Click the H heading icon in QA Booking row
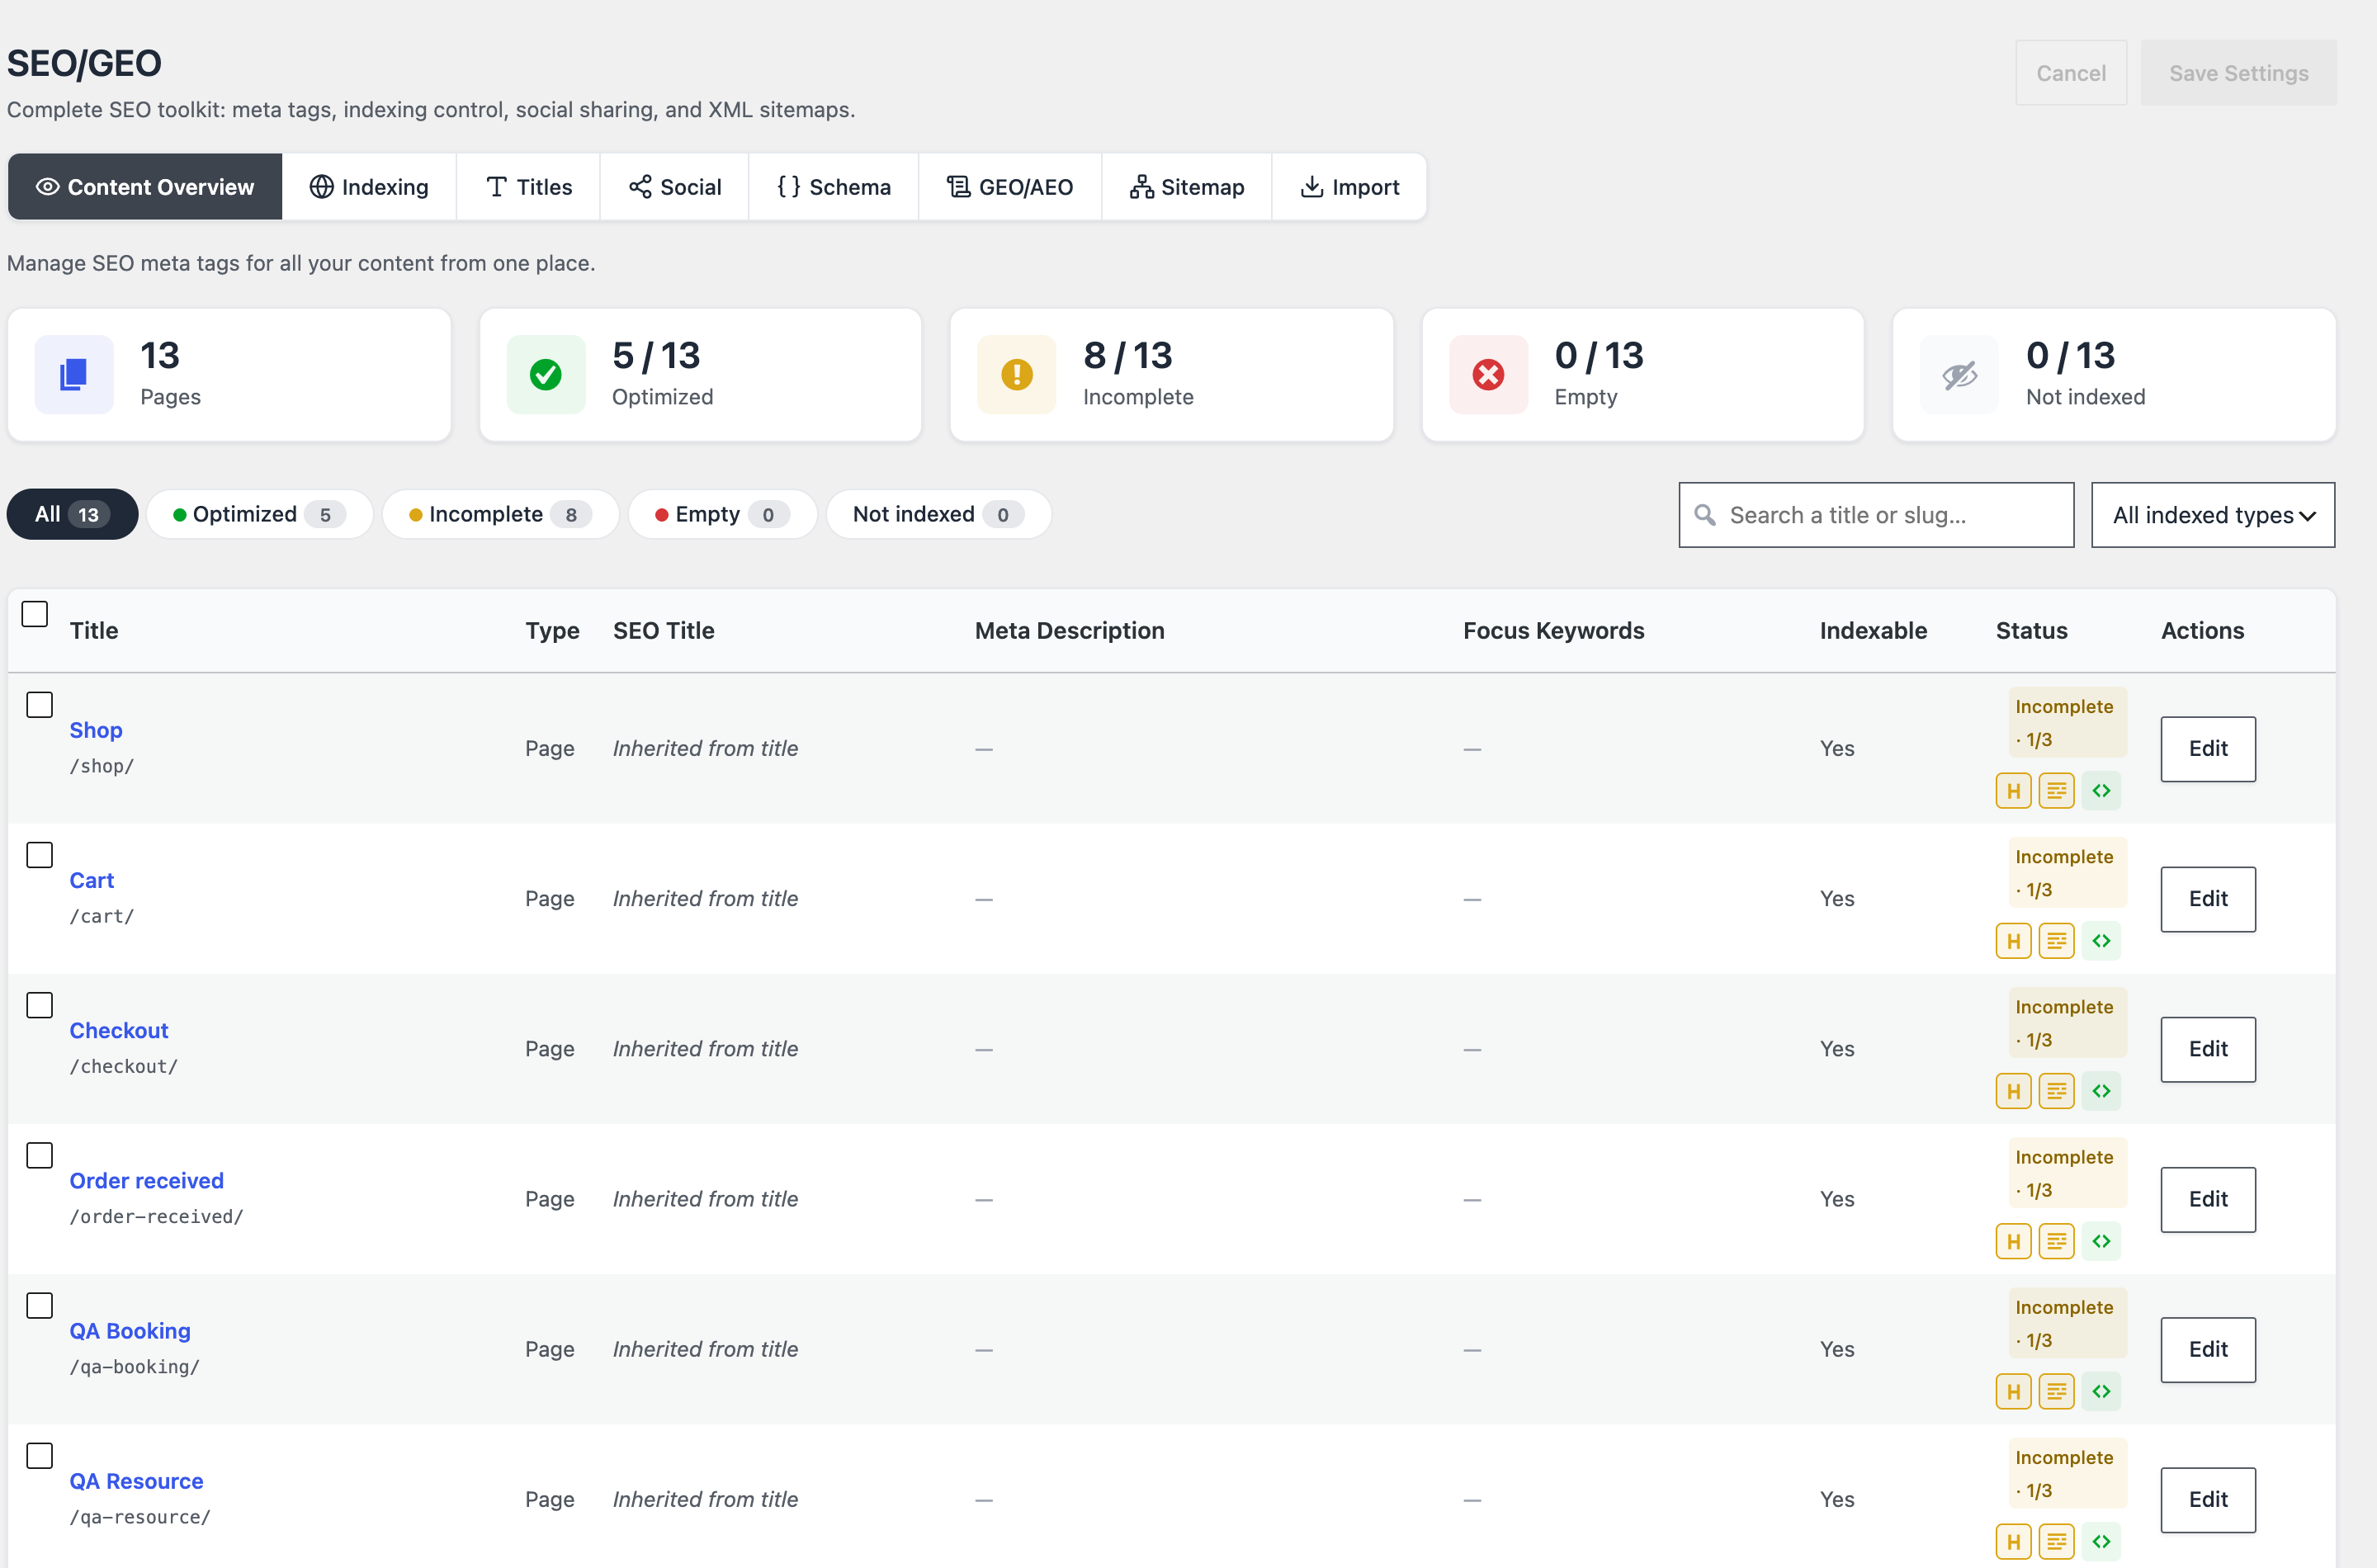The image size is (2377, 1568). [x=2013, y=1391]
